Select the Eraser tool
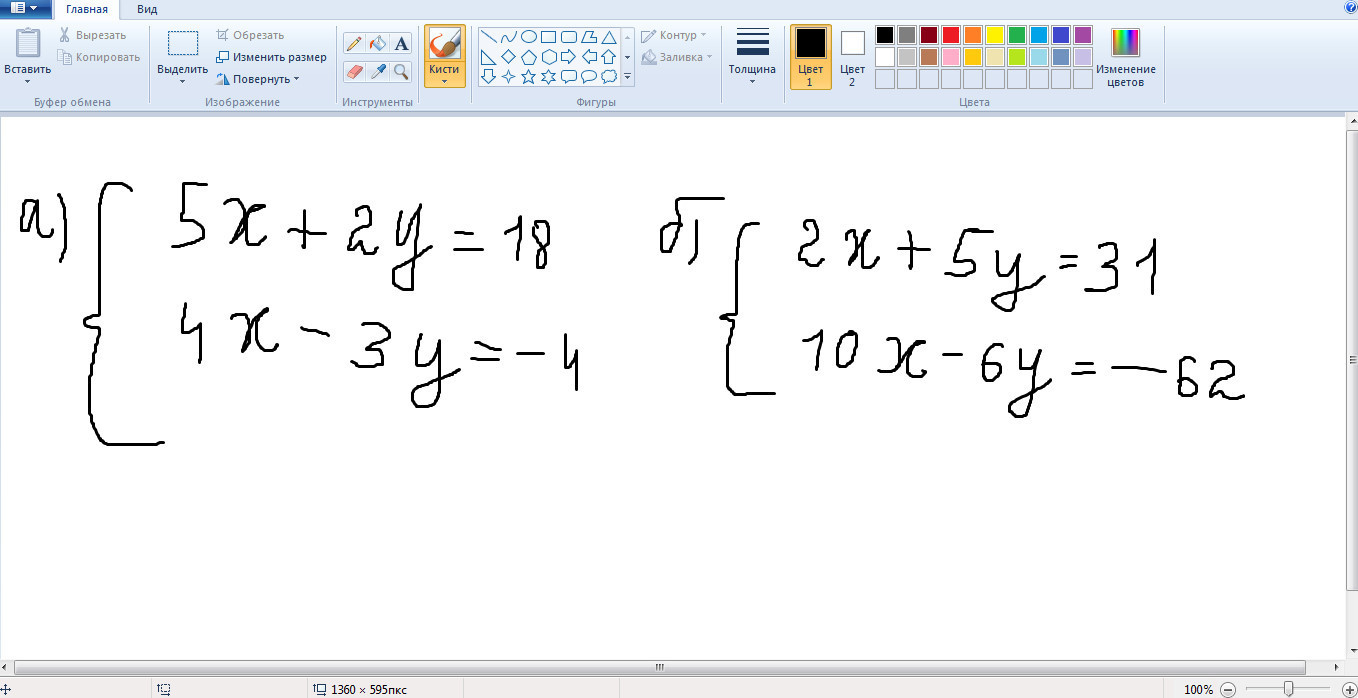Screen dimensions: 1358x698 [x=354, y=71]
